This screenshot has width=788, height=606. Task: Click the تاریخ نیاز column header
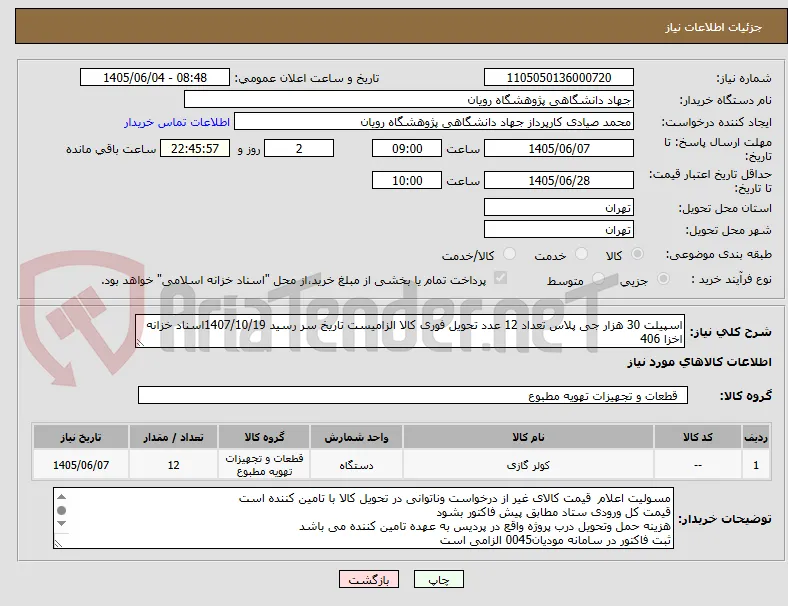point(81,437)
